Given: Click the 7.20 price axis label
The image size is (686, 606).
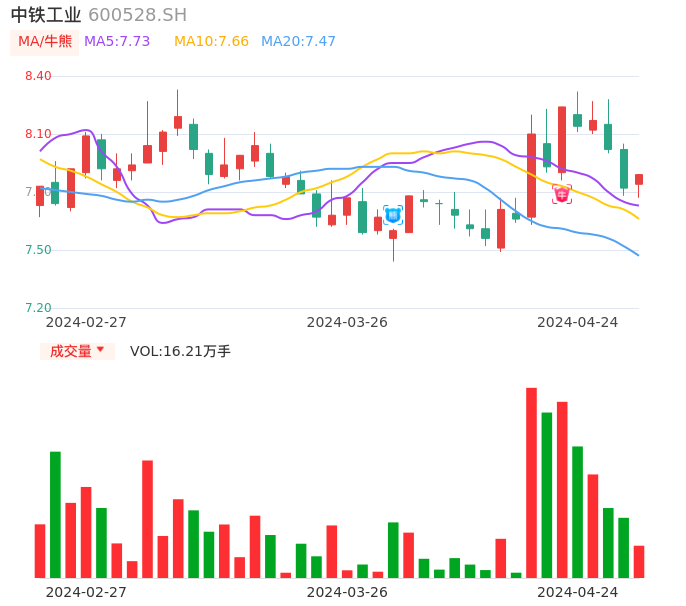Looking at the screenshot, I should (38, 308).
